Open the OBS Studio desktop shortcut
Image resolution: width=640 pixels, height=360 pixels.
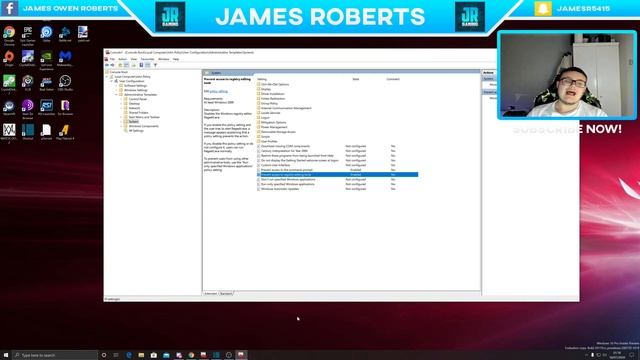(x=65, y=83)
